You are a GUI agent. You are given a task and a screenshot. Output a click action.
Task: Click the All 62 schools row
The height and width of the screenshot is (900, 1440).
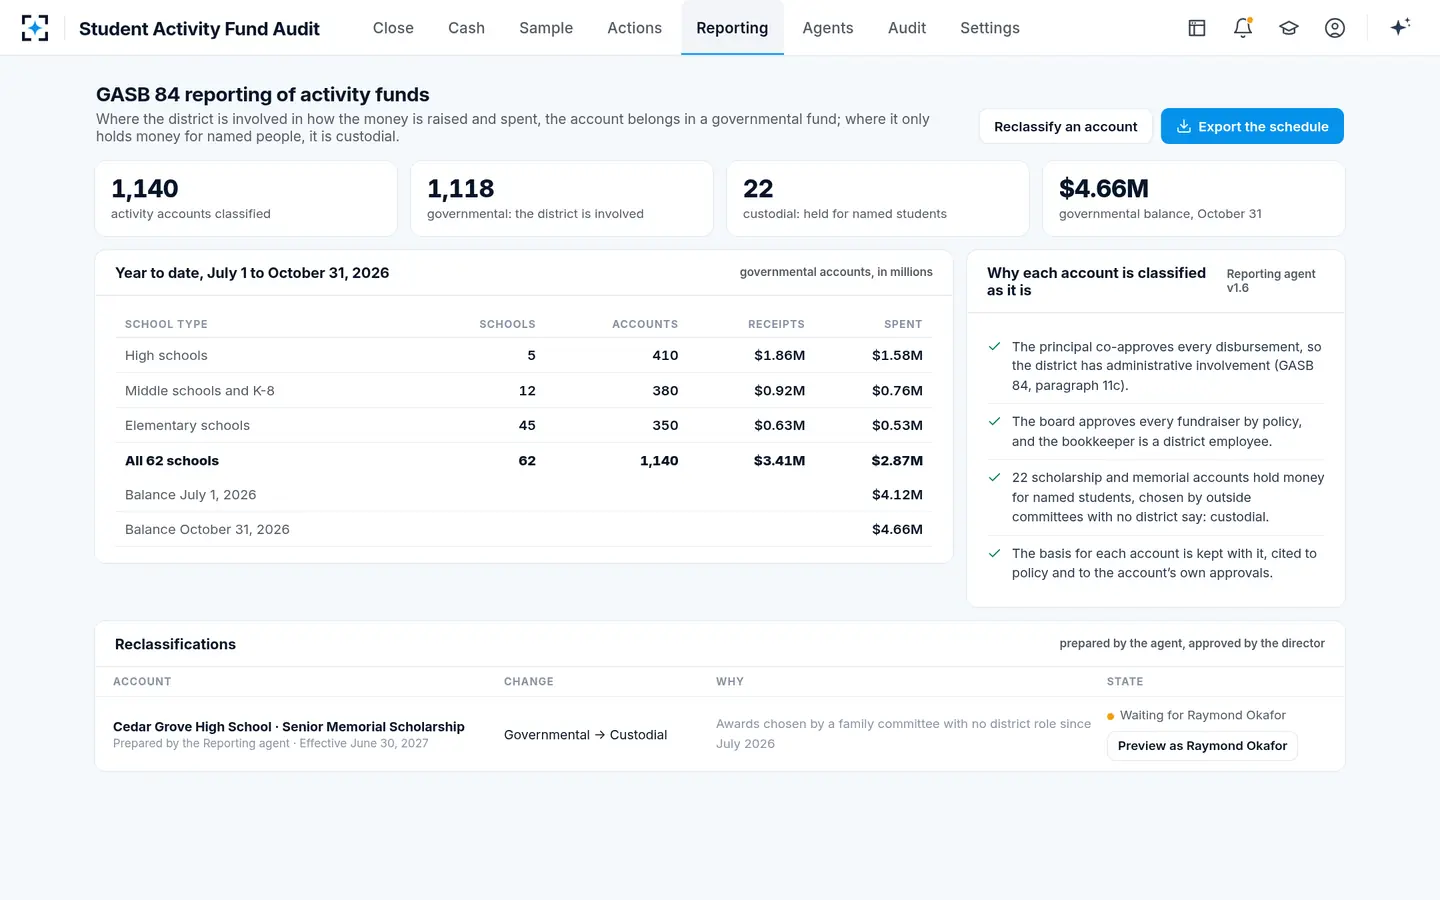point(524,460)
